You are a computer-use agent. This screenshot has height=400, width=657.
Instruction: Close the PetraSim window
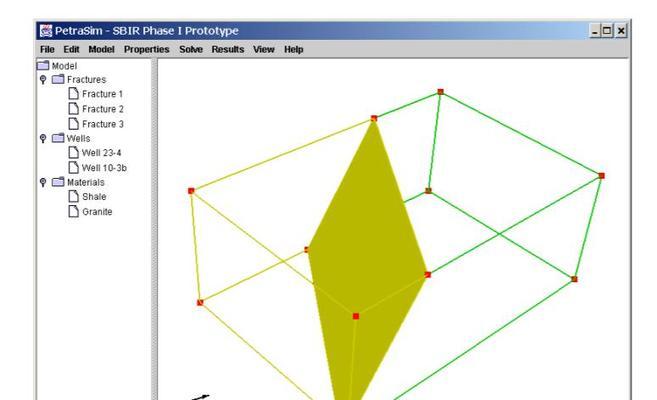621,31
